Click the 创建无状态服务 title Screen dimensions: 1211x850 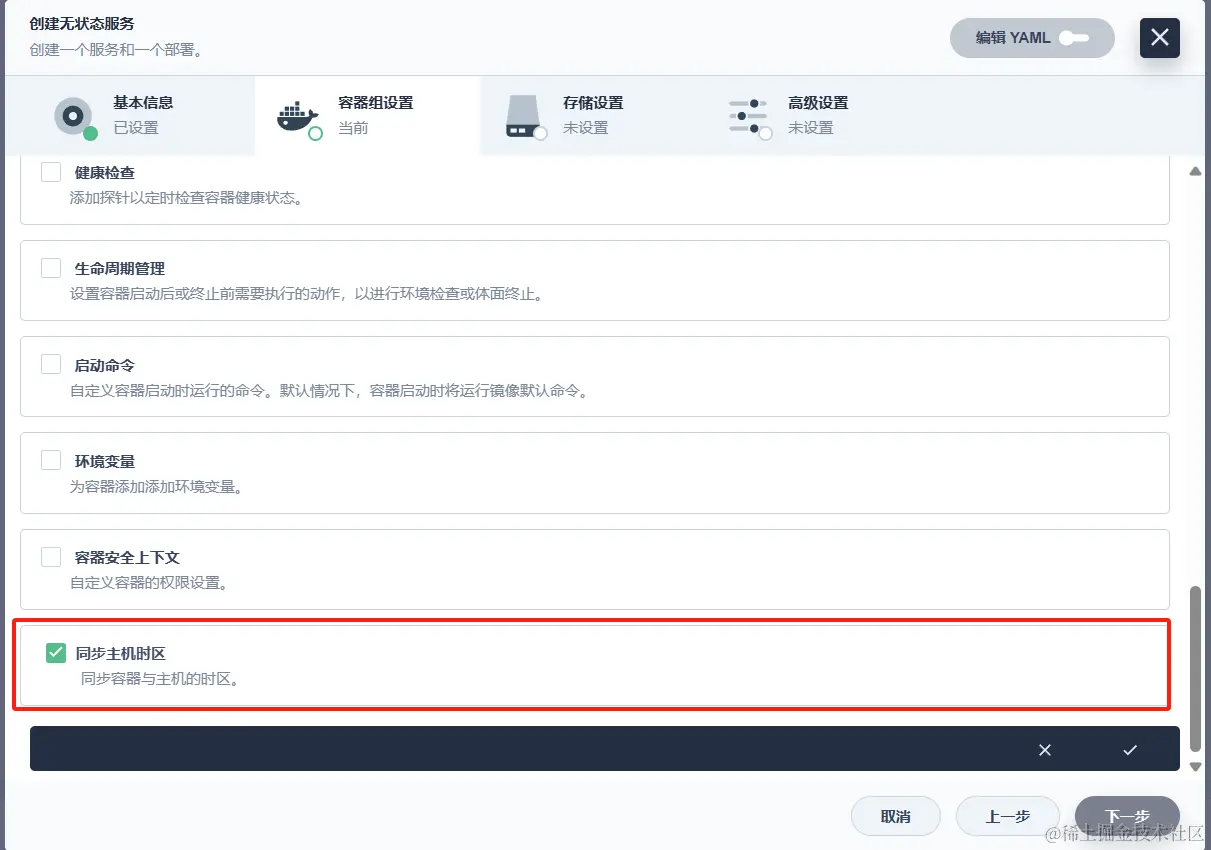[x=82, y=23]
